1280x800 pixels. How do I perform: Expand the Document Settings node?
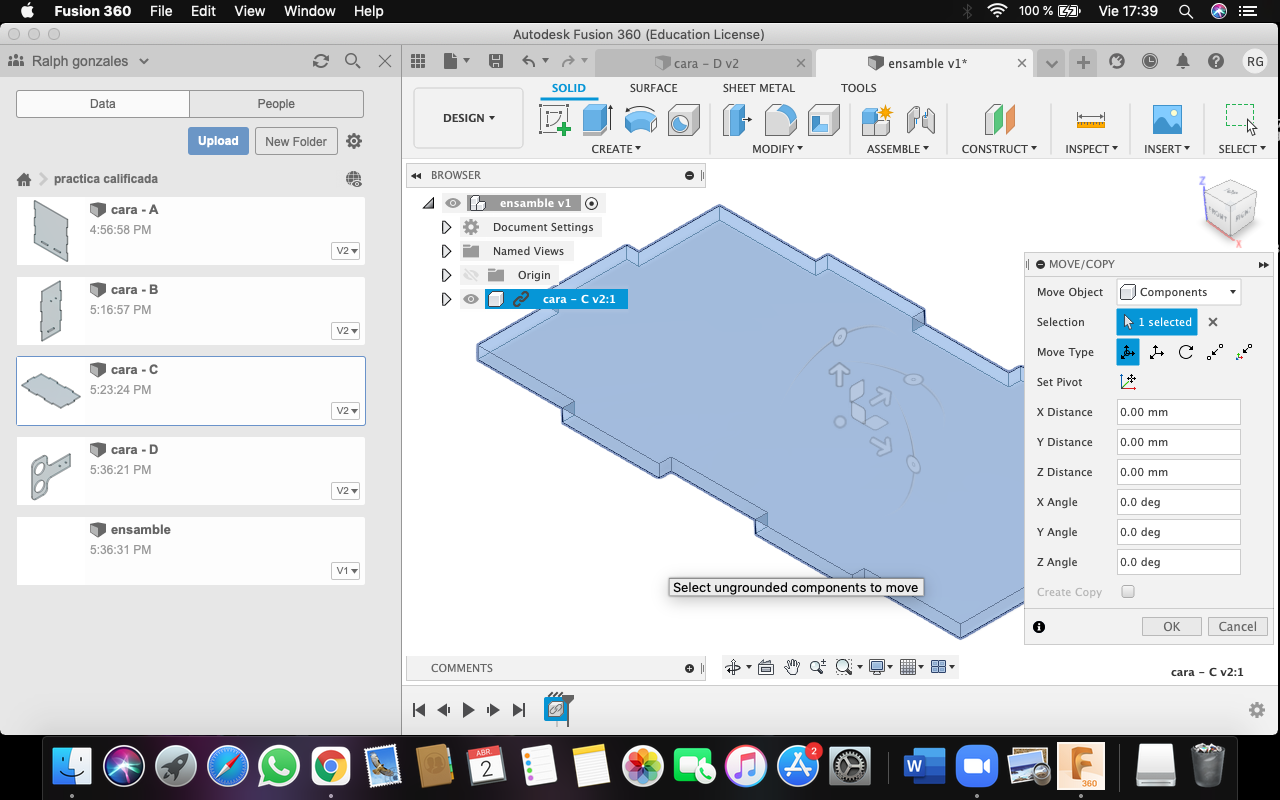pos(446,227)
